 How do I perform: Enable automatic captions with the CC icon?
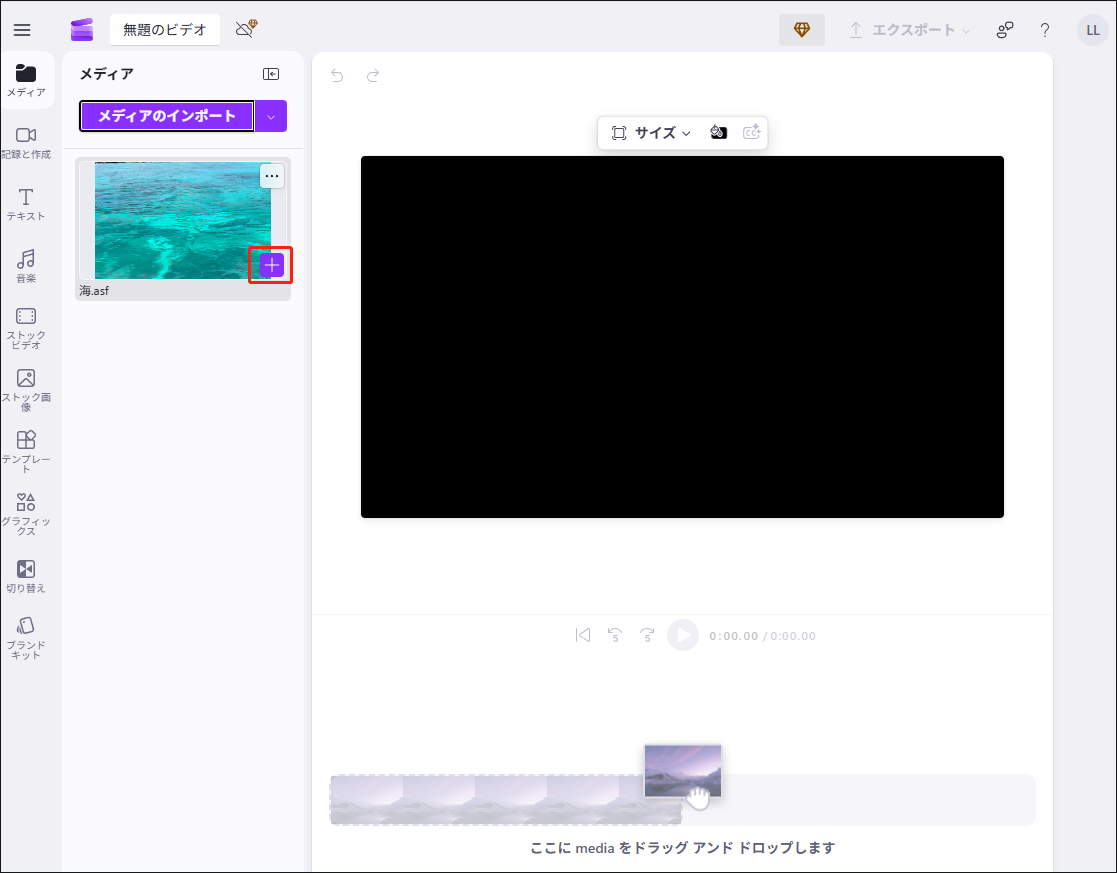[751, 132]
